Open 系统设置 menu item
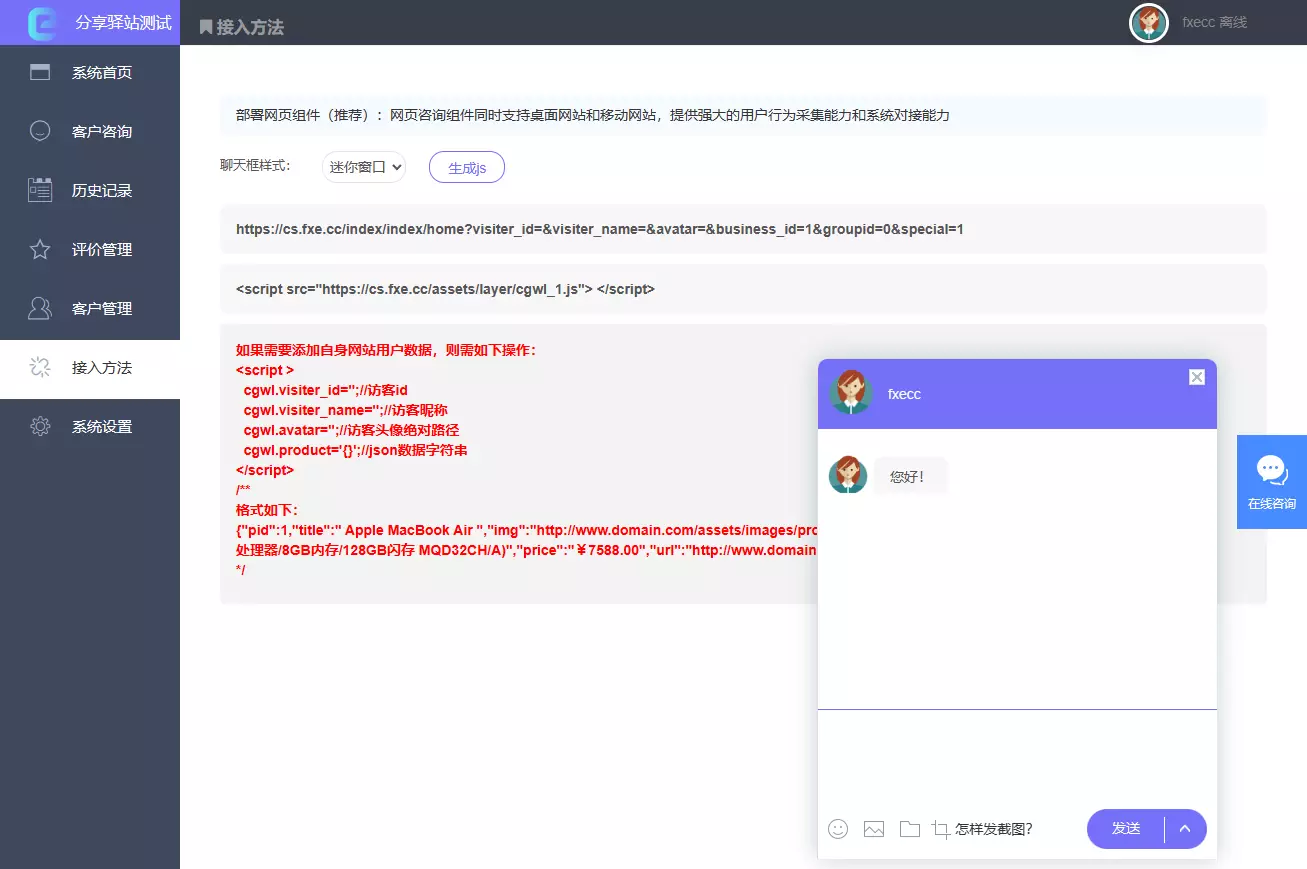The width and height of the screenshot is (1307, 869). (90, 426)
